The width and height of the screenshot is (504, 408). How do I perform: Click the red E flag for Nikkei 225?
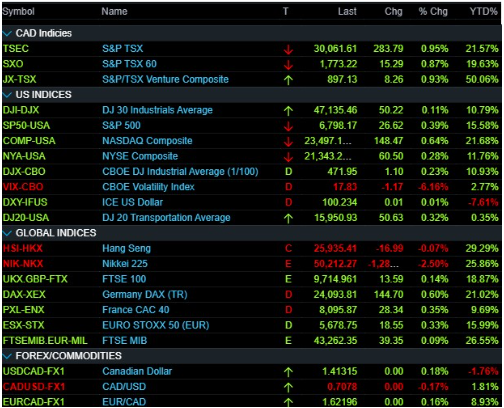coord(289,264)
